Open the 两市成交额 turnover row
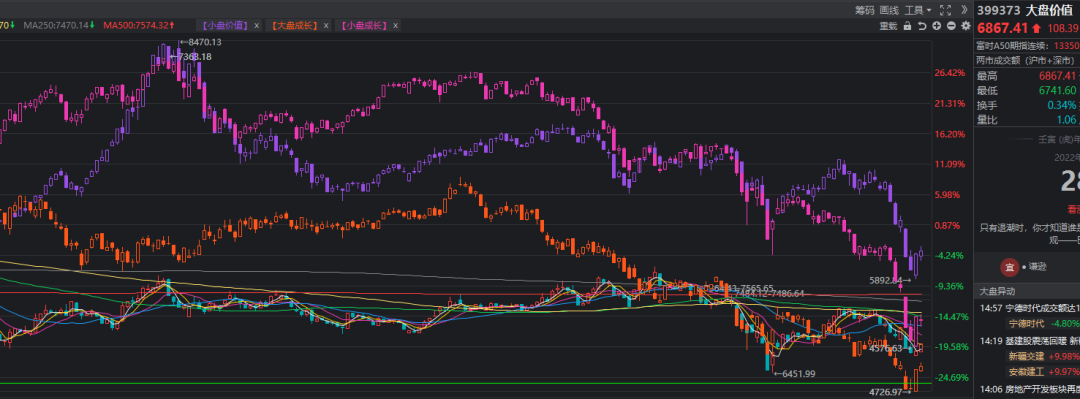 tap(1027, 60)
